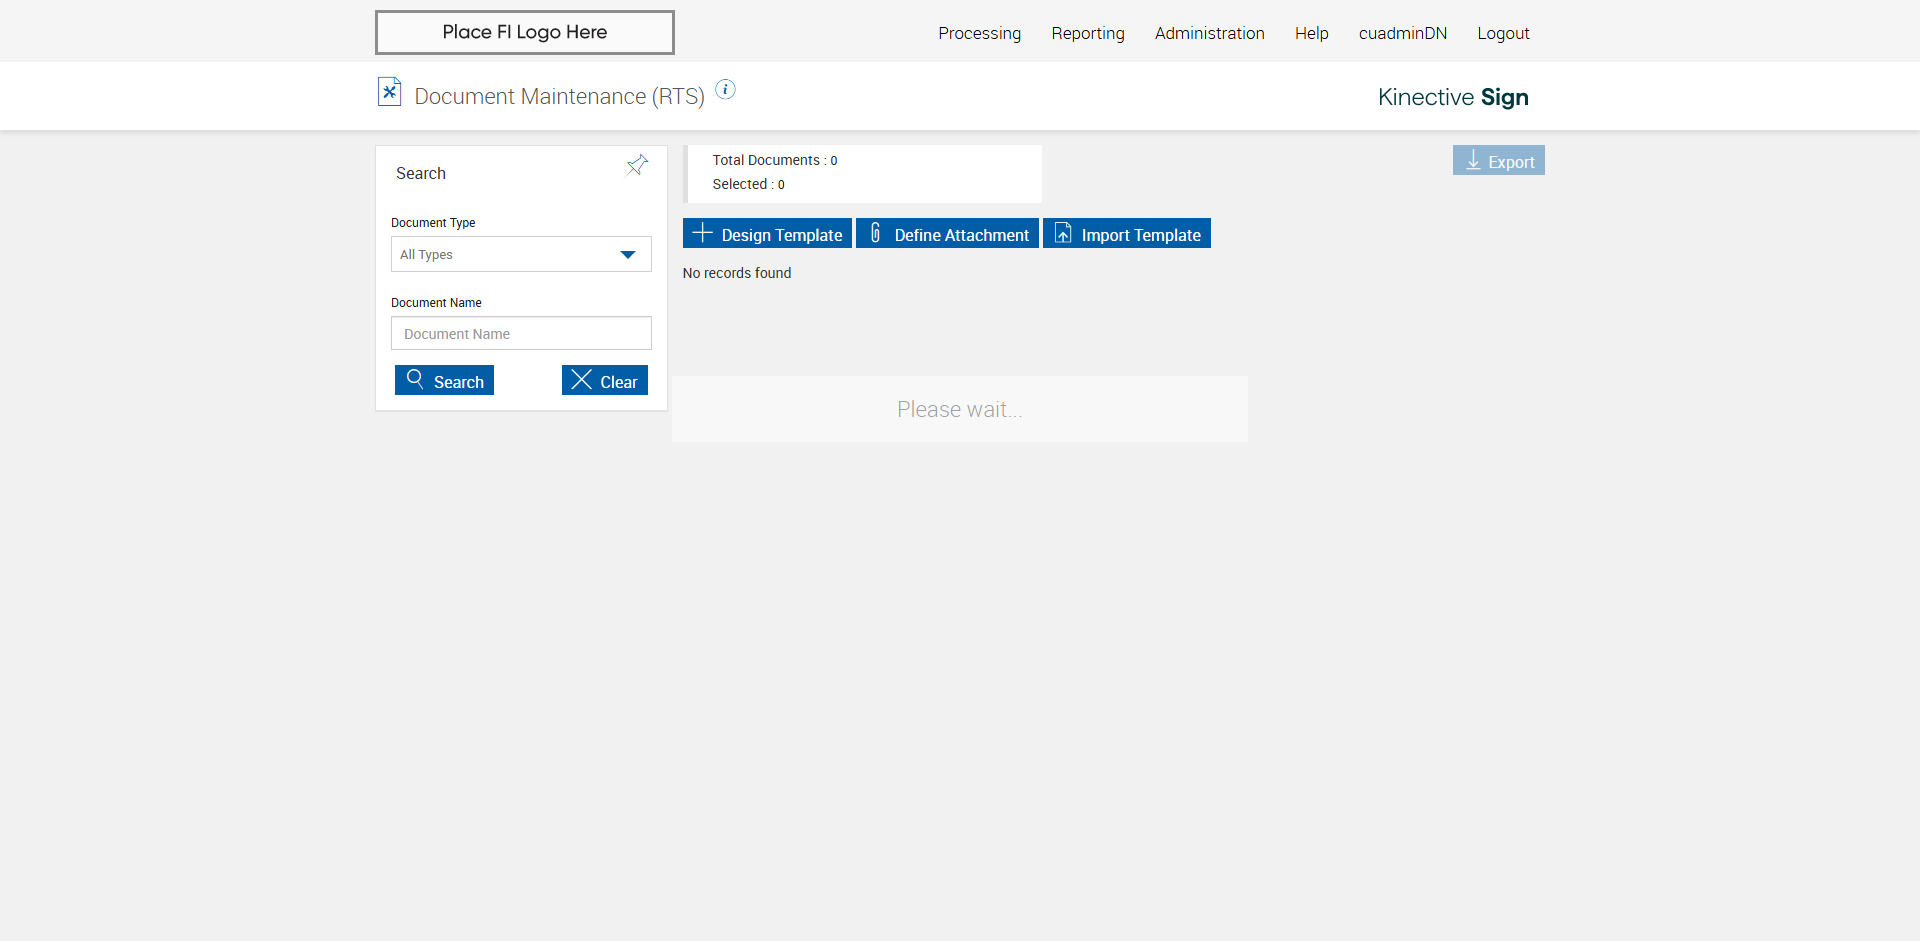This screenshot has height=941, width=1920.
Task: Open the Document Type dropdown
Action: [521, 254]
